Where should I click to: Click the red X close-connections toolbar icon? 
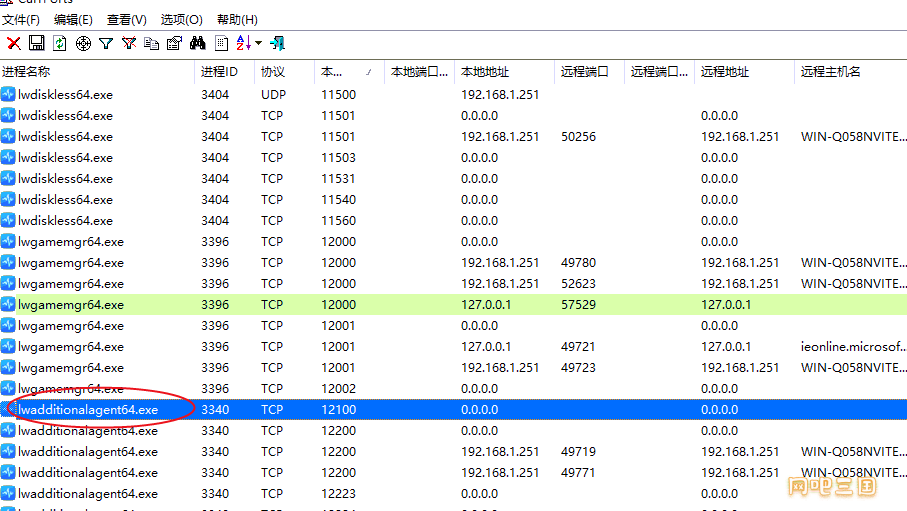pyautogui.click(x=14, y=43)
